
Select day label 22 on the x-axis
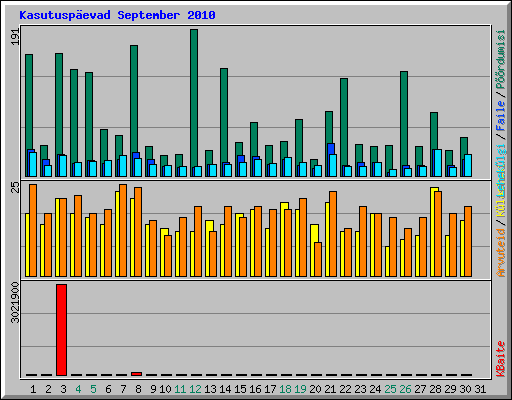click(x=345, y=389)
